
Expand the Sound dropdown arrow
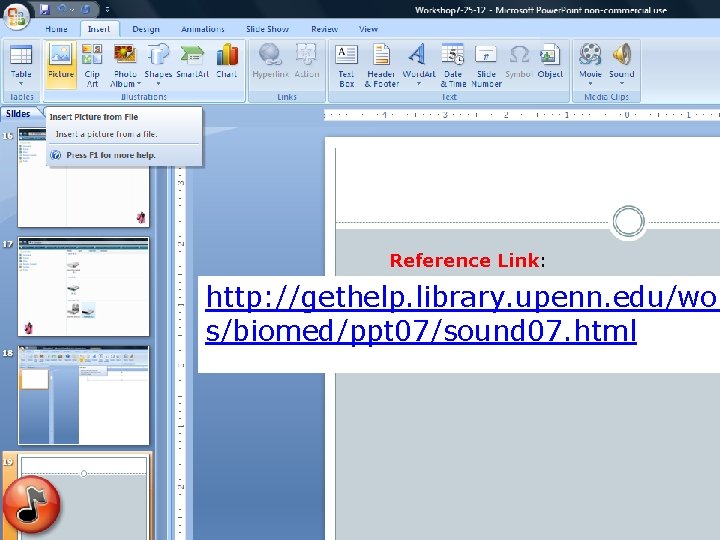coord(622,84)
